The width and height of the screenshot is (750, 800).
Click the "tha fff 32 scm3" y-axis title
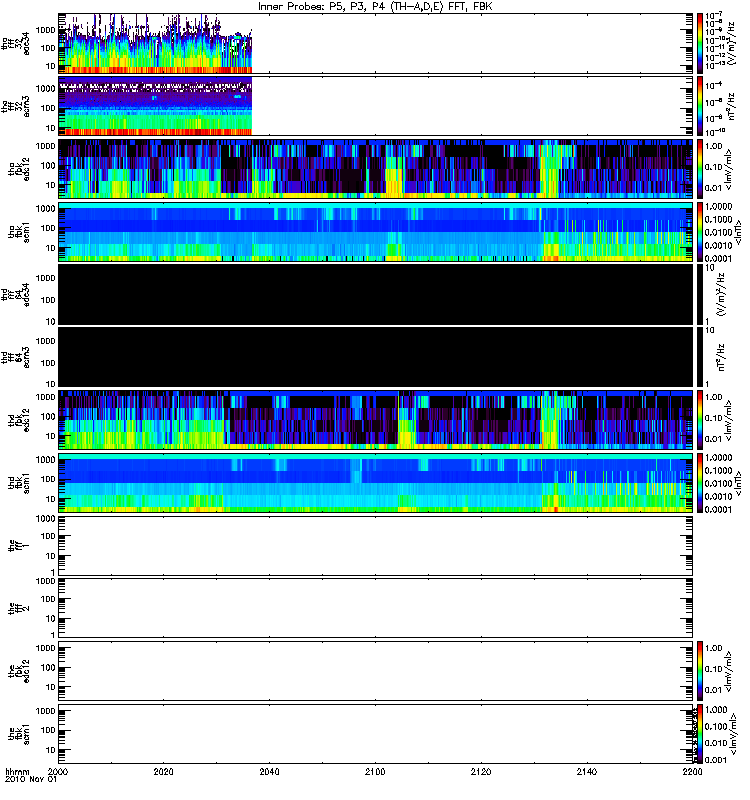tap(15, 106)
